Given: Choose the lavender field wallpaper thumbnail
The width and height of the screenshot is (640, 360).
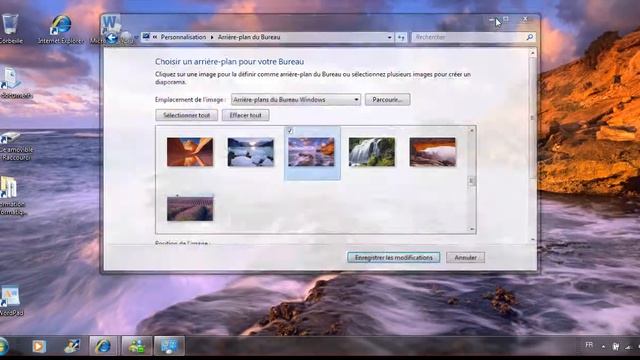Looking at the screenshot, I should point(190,208).
